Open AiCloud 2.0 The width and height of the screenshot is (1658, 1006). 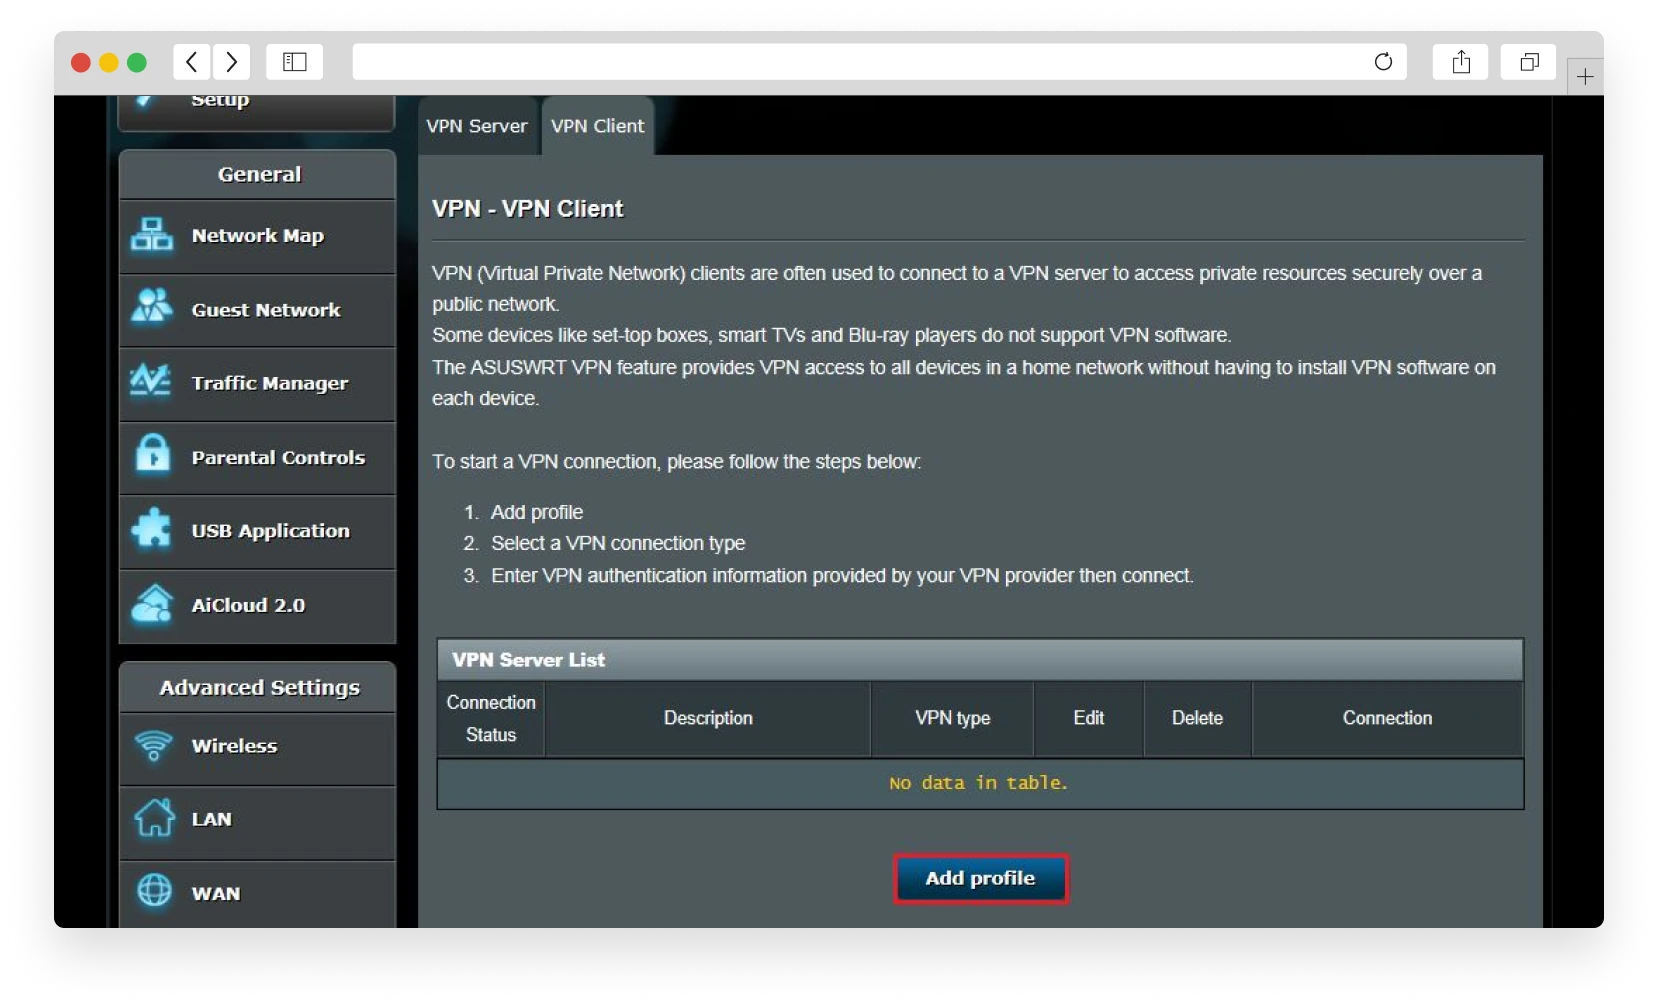click(x=246, y=605)
